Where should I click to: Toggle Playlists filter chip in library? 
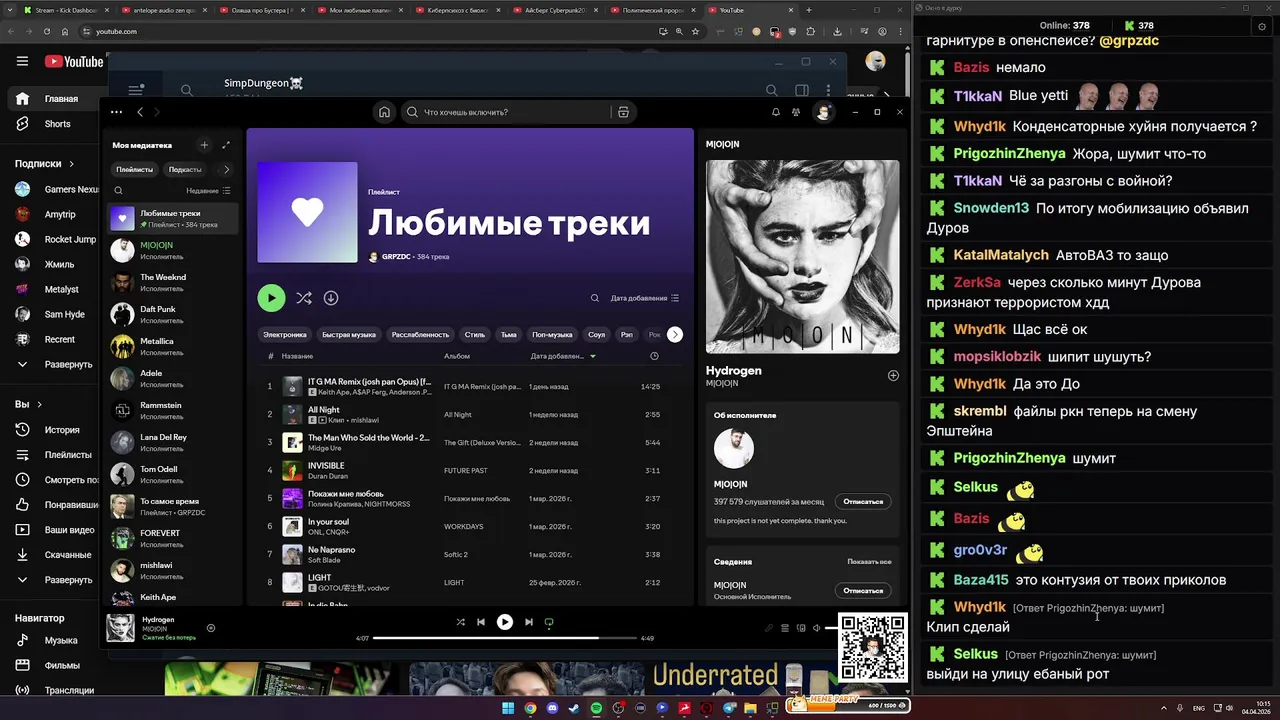(135, 169)
